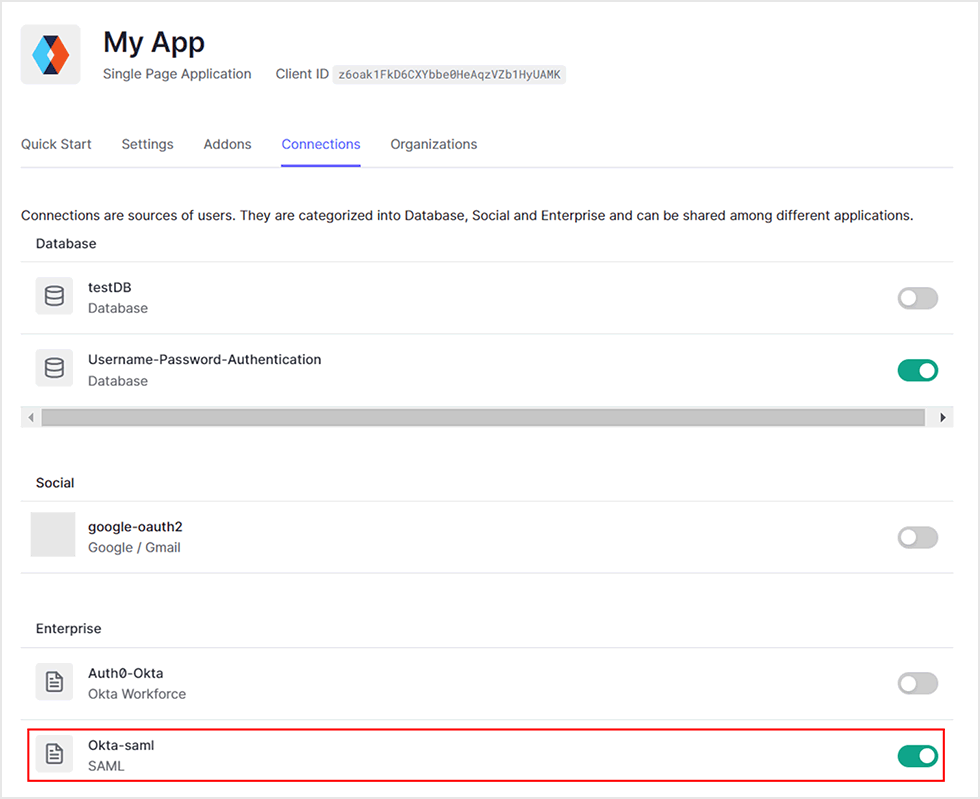Open the Organizations tab

click(x=434, y=144)
